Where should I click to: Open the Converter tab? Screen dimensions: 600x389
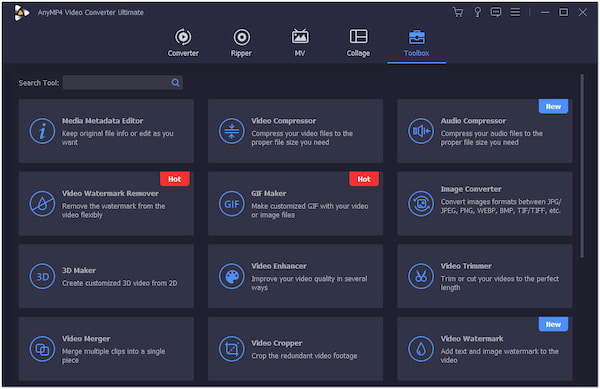pyautogui.click(x=183, y=42)
